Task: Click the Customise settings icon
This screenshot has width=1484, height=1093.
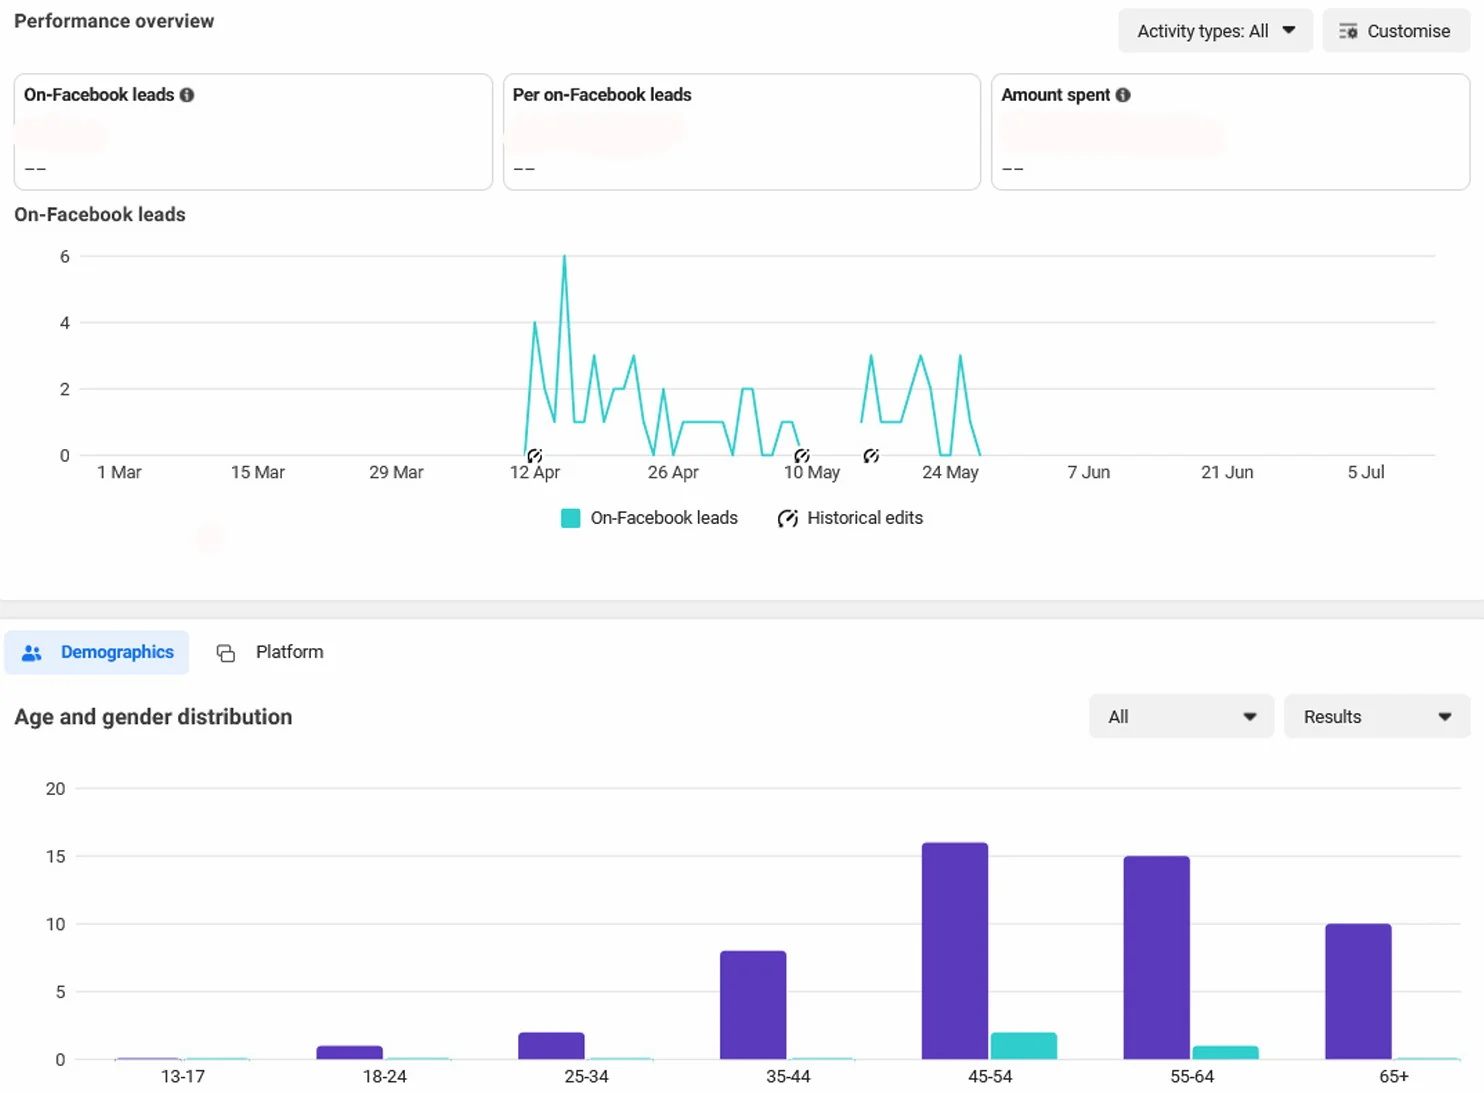Action: click(1348, 31)
